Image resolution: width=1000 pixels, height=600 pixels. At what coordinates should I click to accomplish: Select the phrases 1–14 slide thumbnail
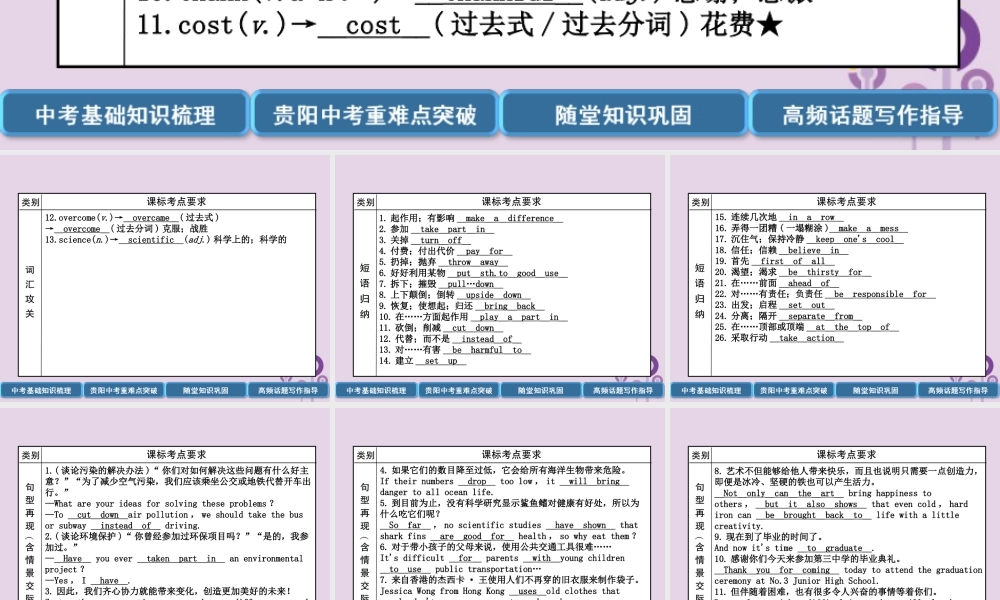pos(500,278)
